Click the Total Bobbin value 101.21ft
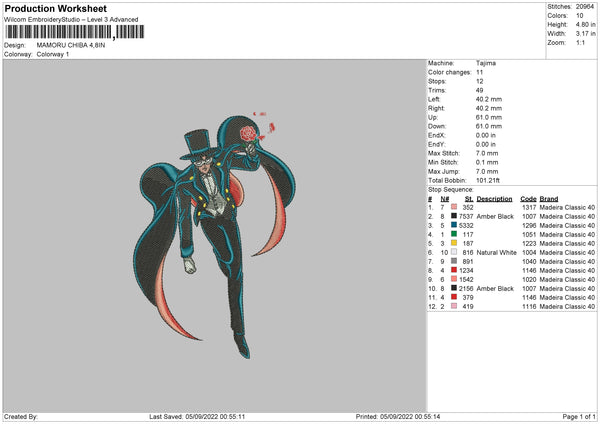Image resolution: width=600 pixels, height=424 pixels. pyautogui.click(x=488, y=180)
